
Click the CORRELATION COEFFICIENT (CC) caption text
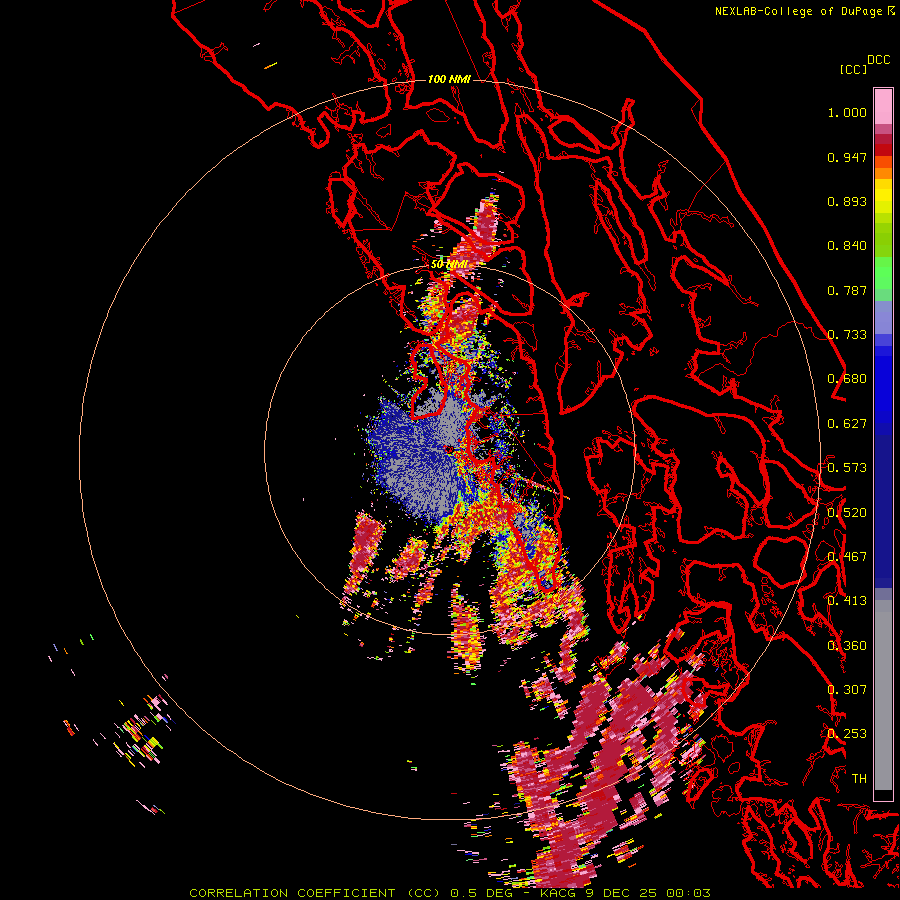315,893
